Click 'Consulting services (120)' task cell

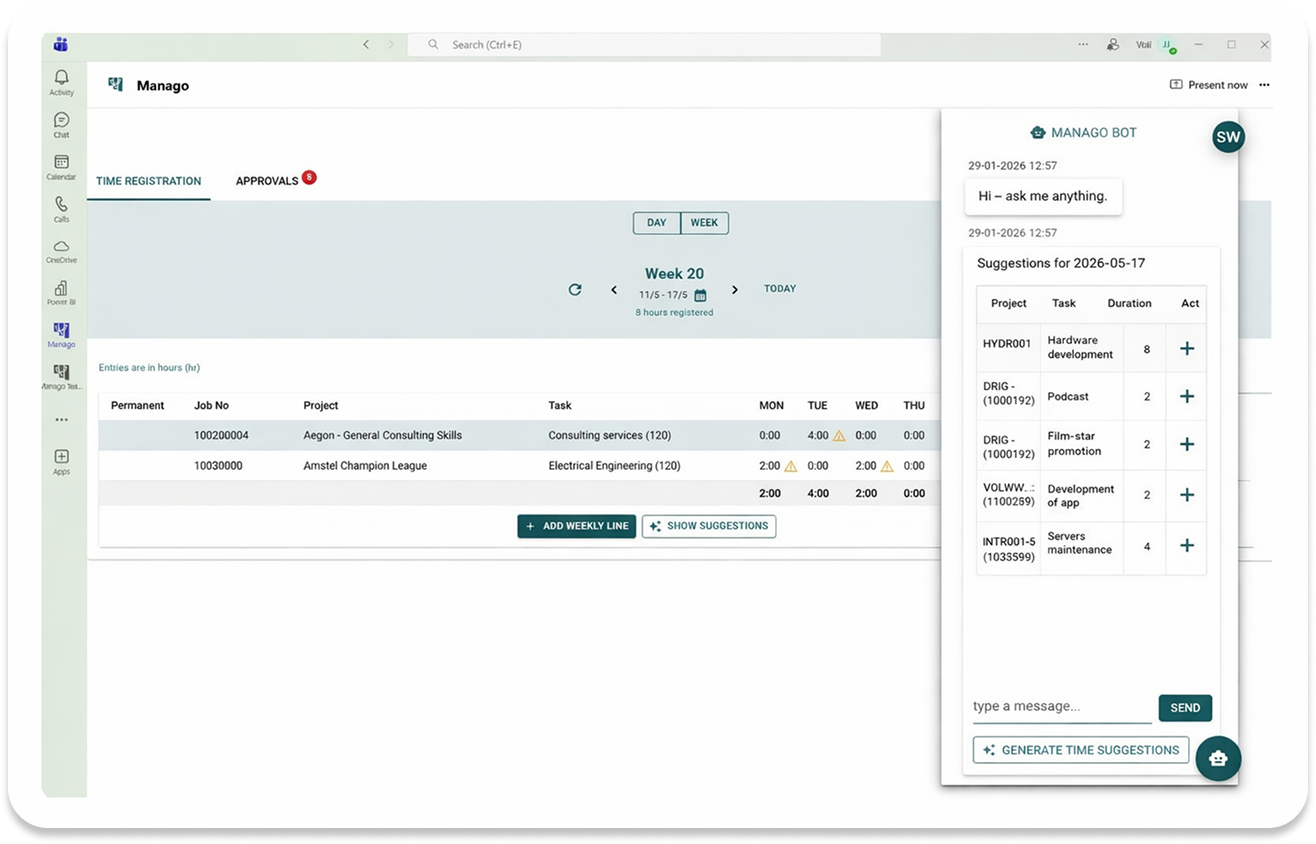(609, 436)
